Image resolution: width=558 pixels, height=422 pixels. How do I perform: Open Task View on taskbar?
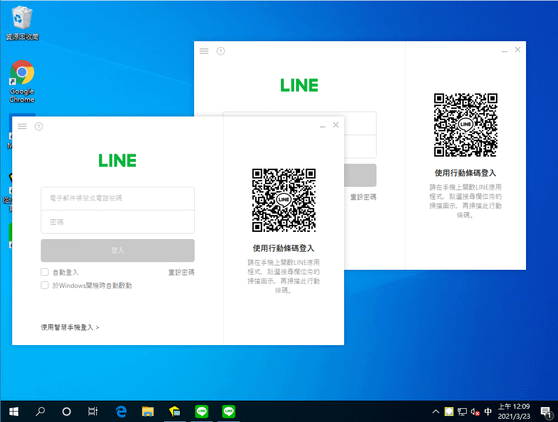tap(93, 412)
